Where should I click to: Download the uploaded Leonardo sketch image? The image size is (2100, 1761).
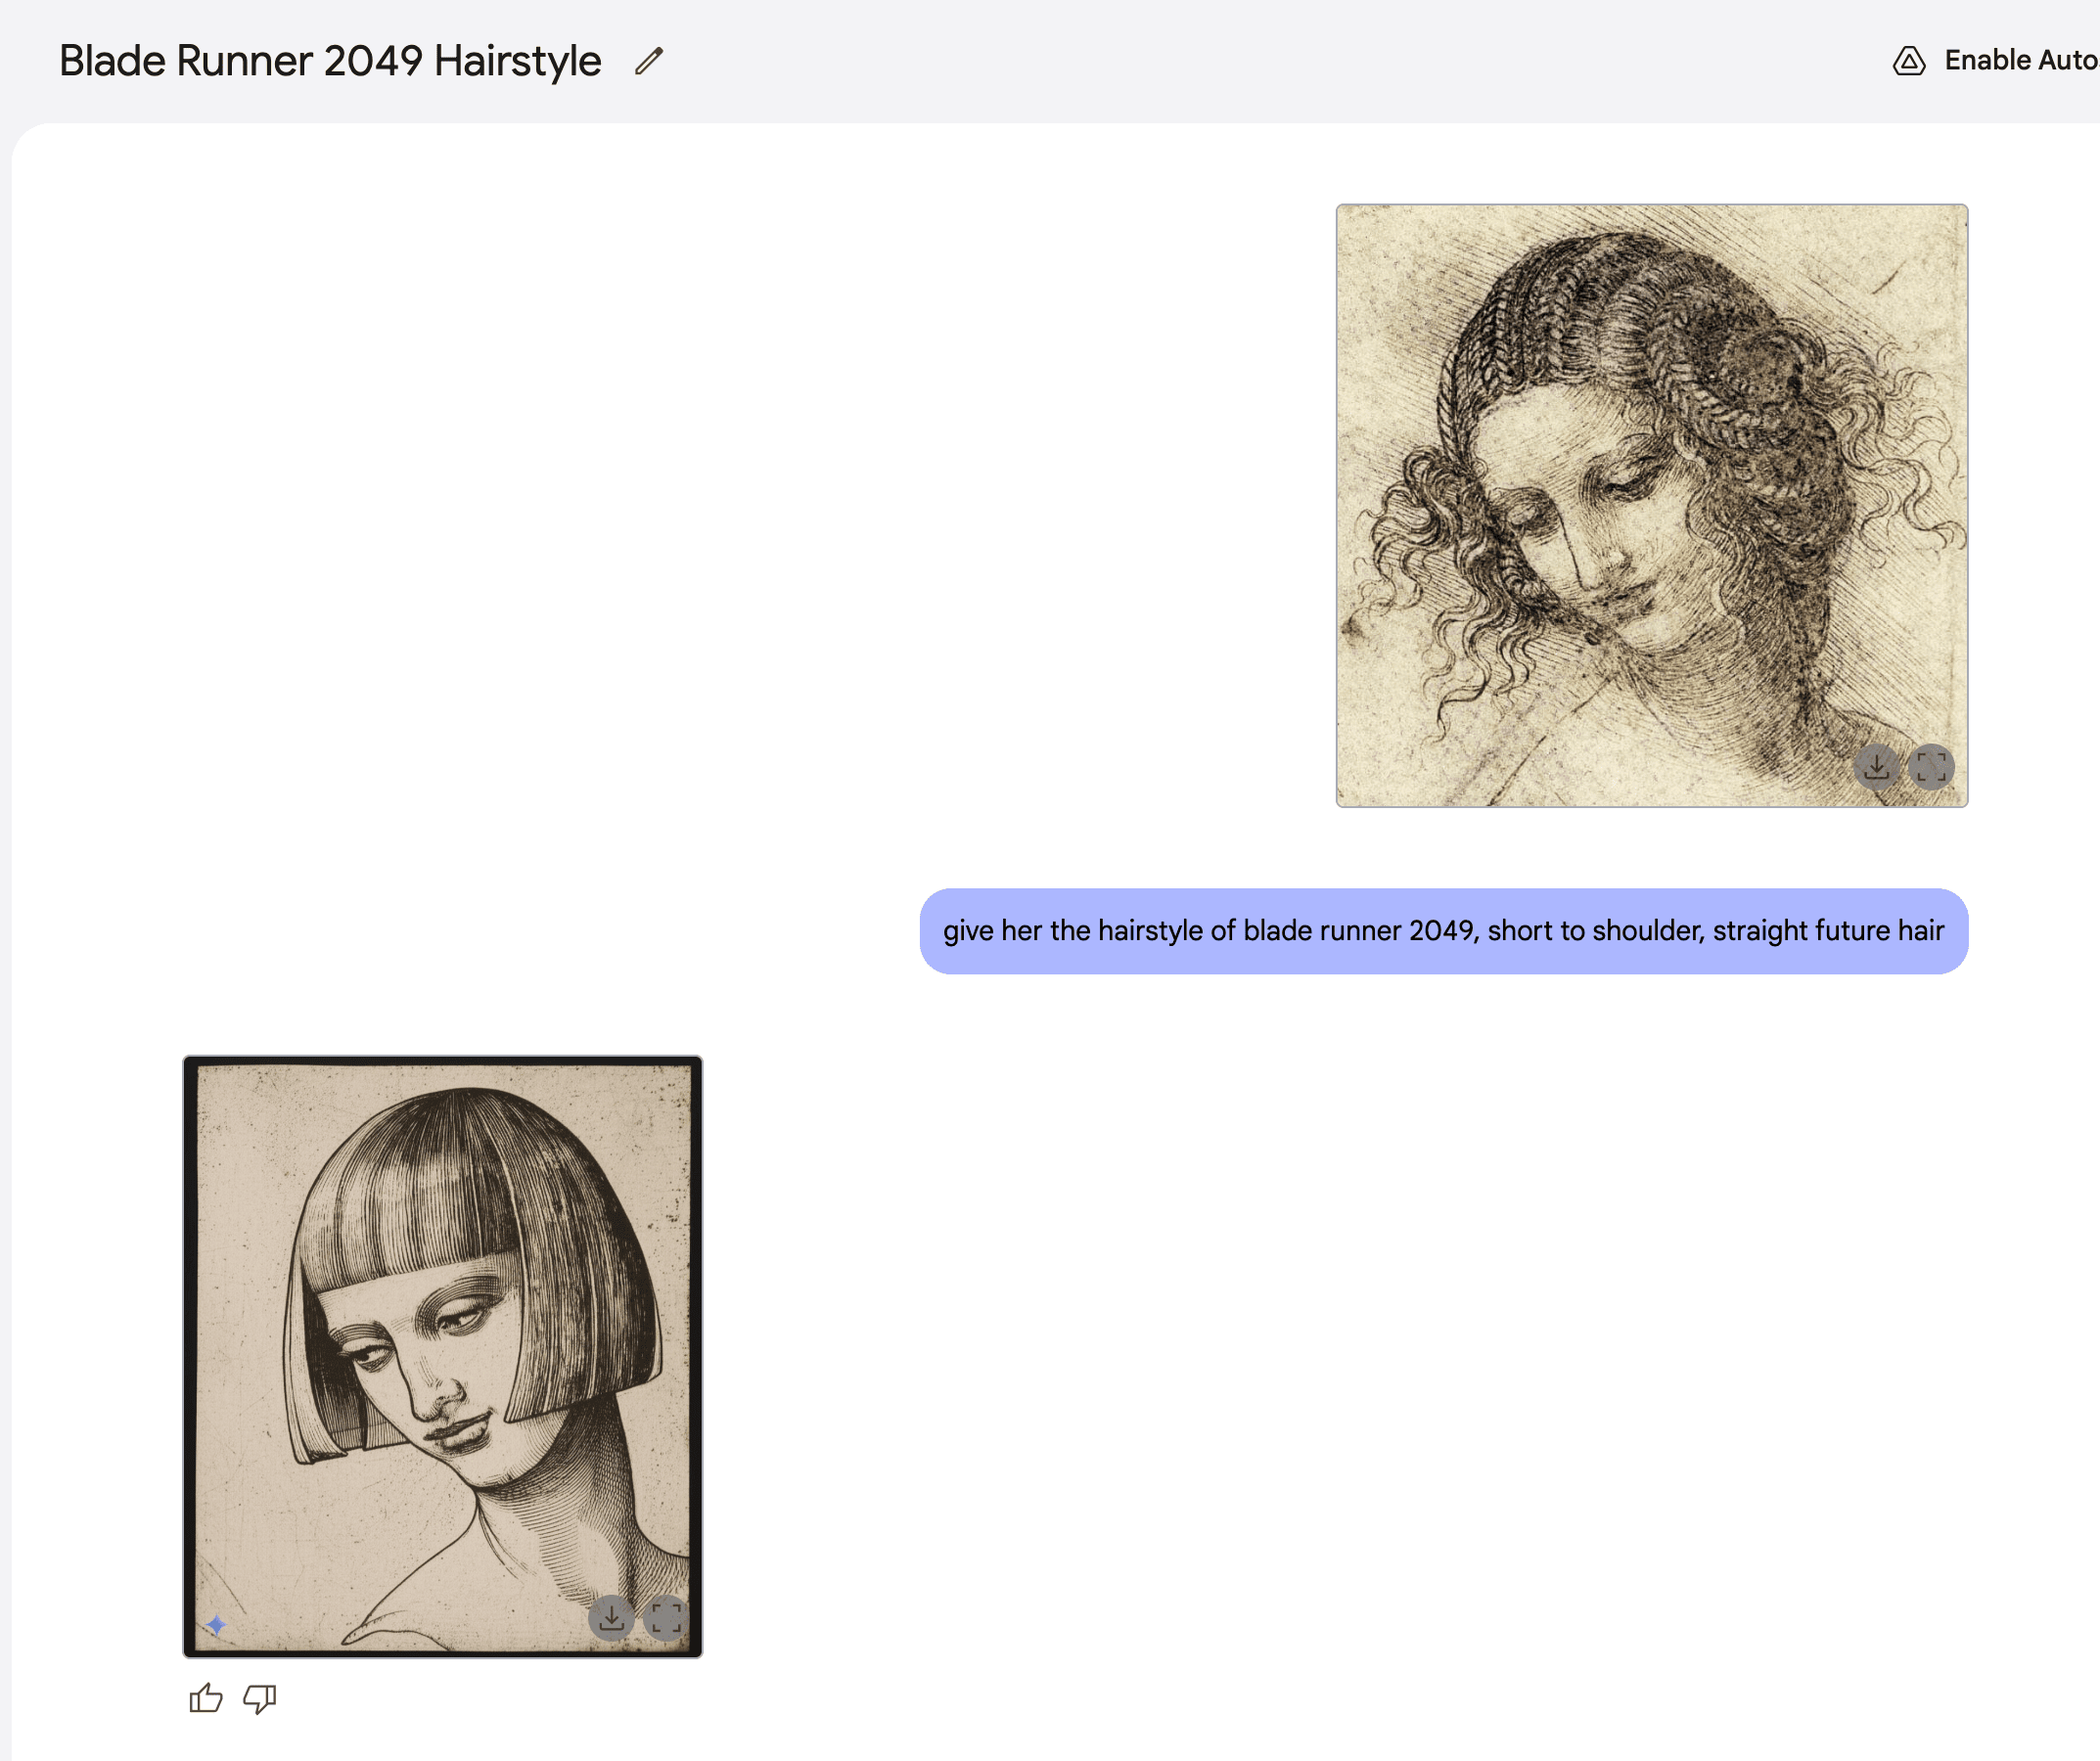point(1877,767)
